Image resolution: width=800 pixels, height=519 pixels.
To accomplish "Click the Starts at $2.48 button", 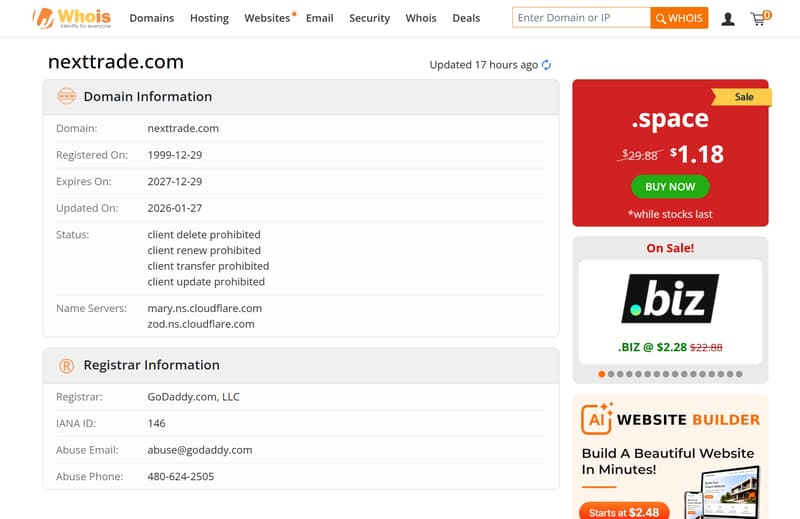I will (x=624, y=512).
